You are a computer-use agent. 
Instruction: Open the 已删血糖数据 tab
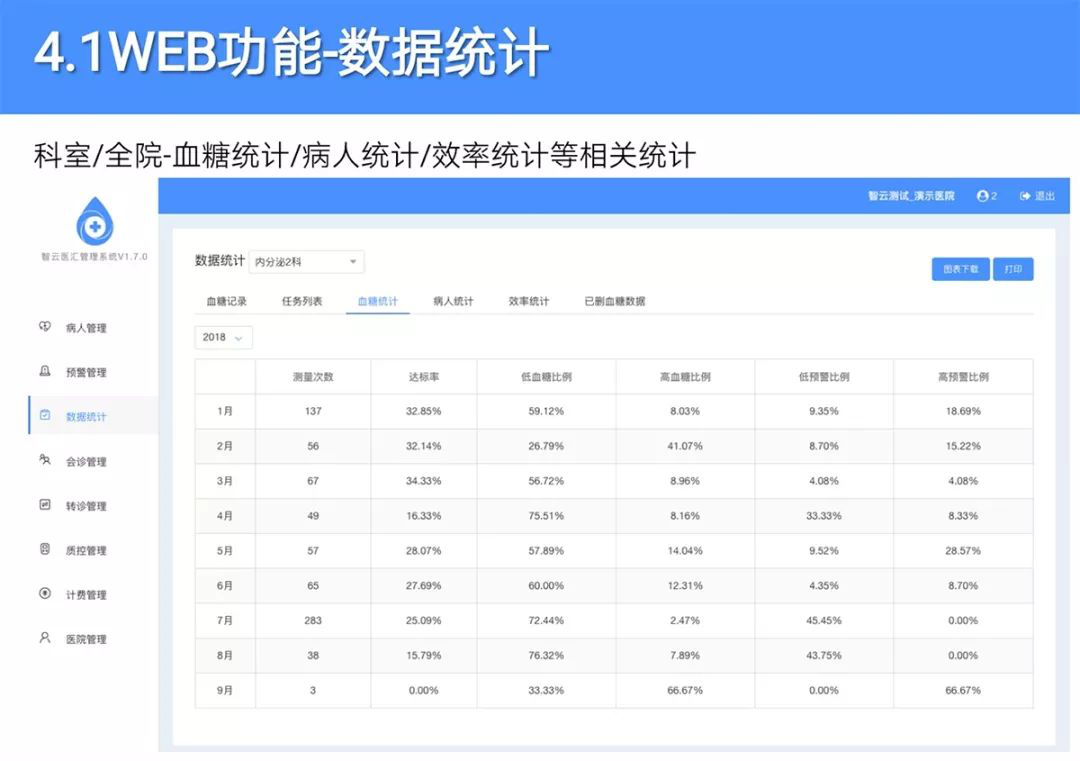tap(615, 301)
